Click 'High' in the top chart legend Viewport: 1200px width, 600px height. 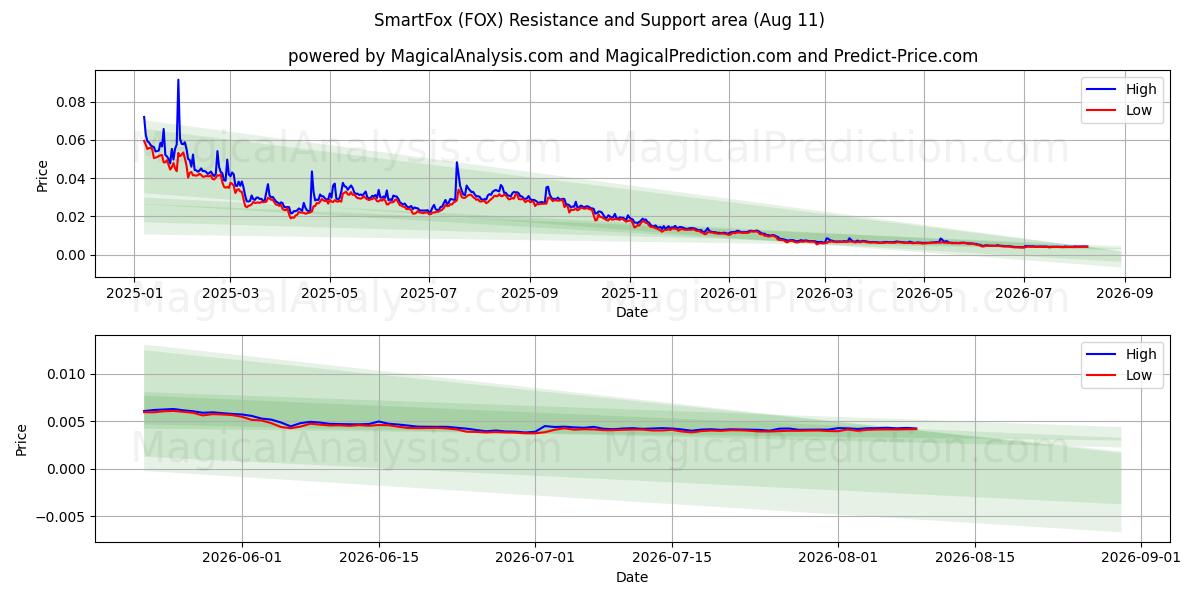(x=1140, y=89)
